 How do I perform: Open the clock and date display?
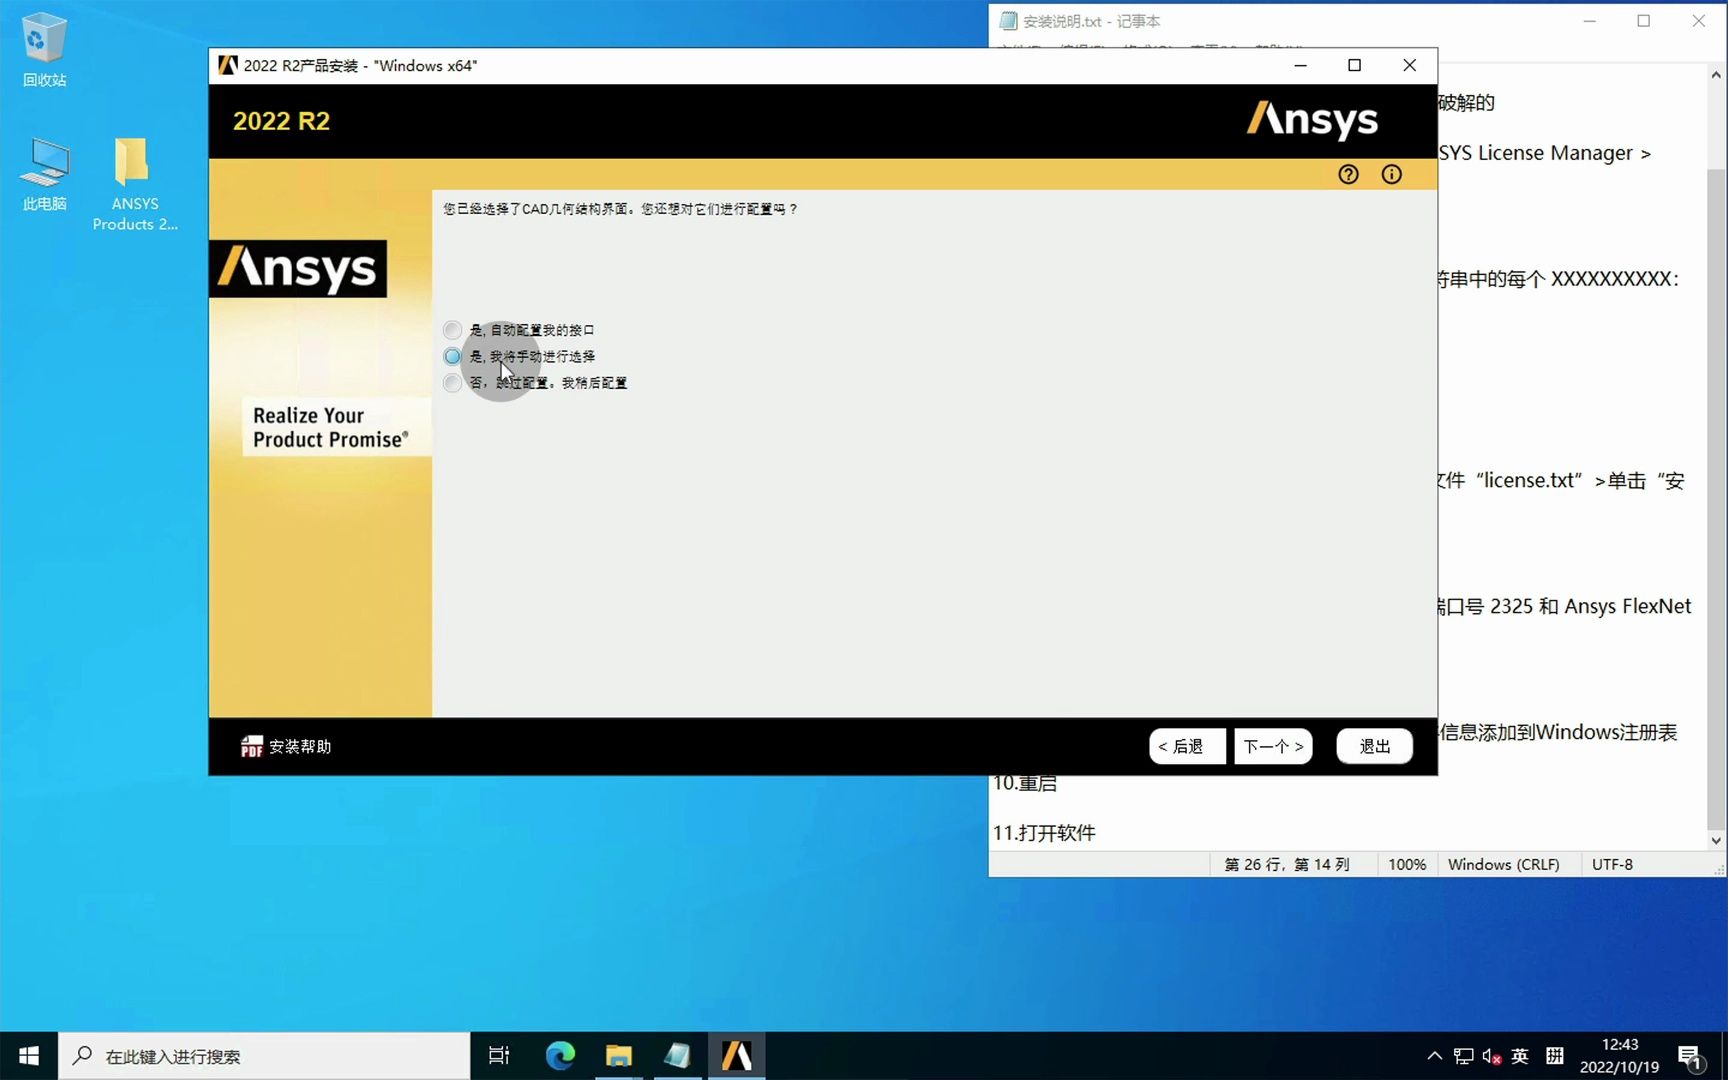coord(1619,1056)
